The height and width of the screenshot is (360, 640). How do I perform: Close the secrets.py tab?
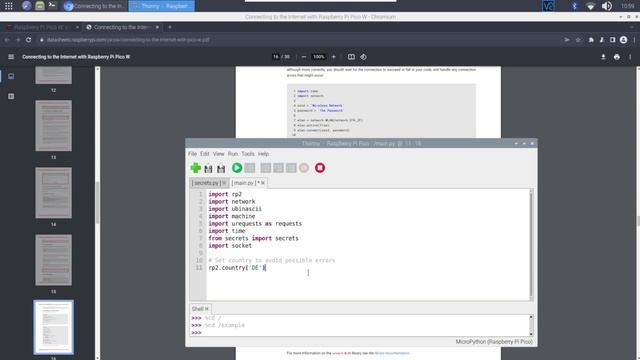224,183
